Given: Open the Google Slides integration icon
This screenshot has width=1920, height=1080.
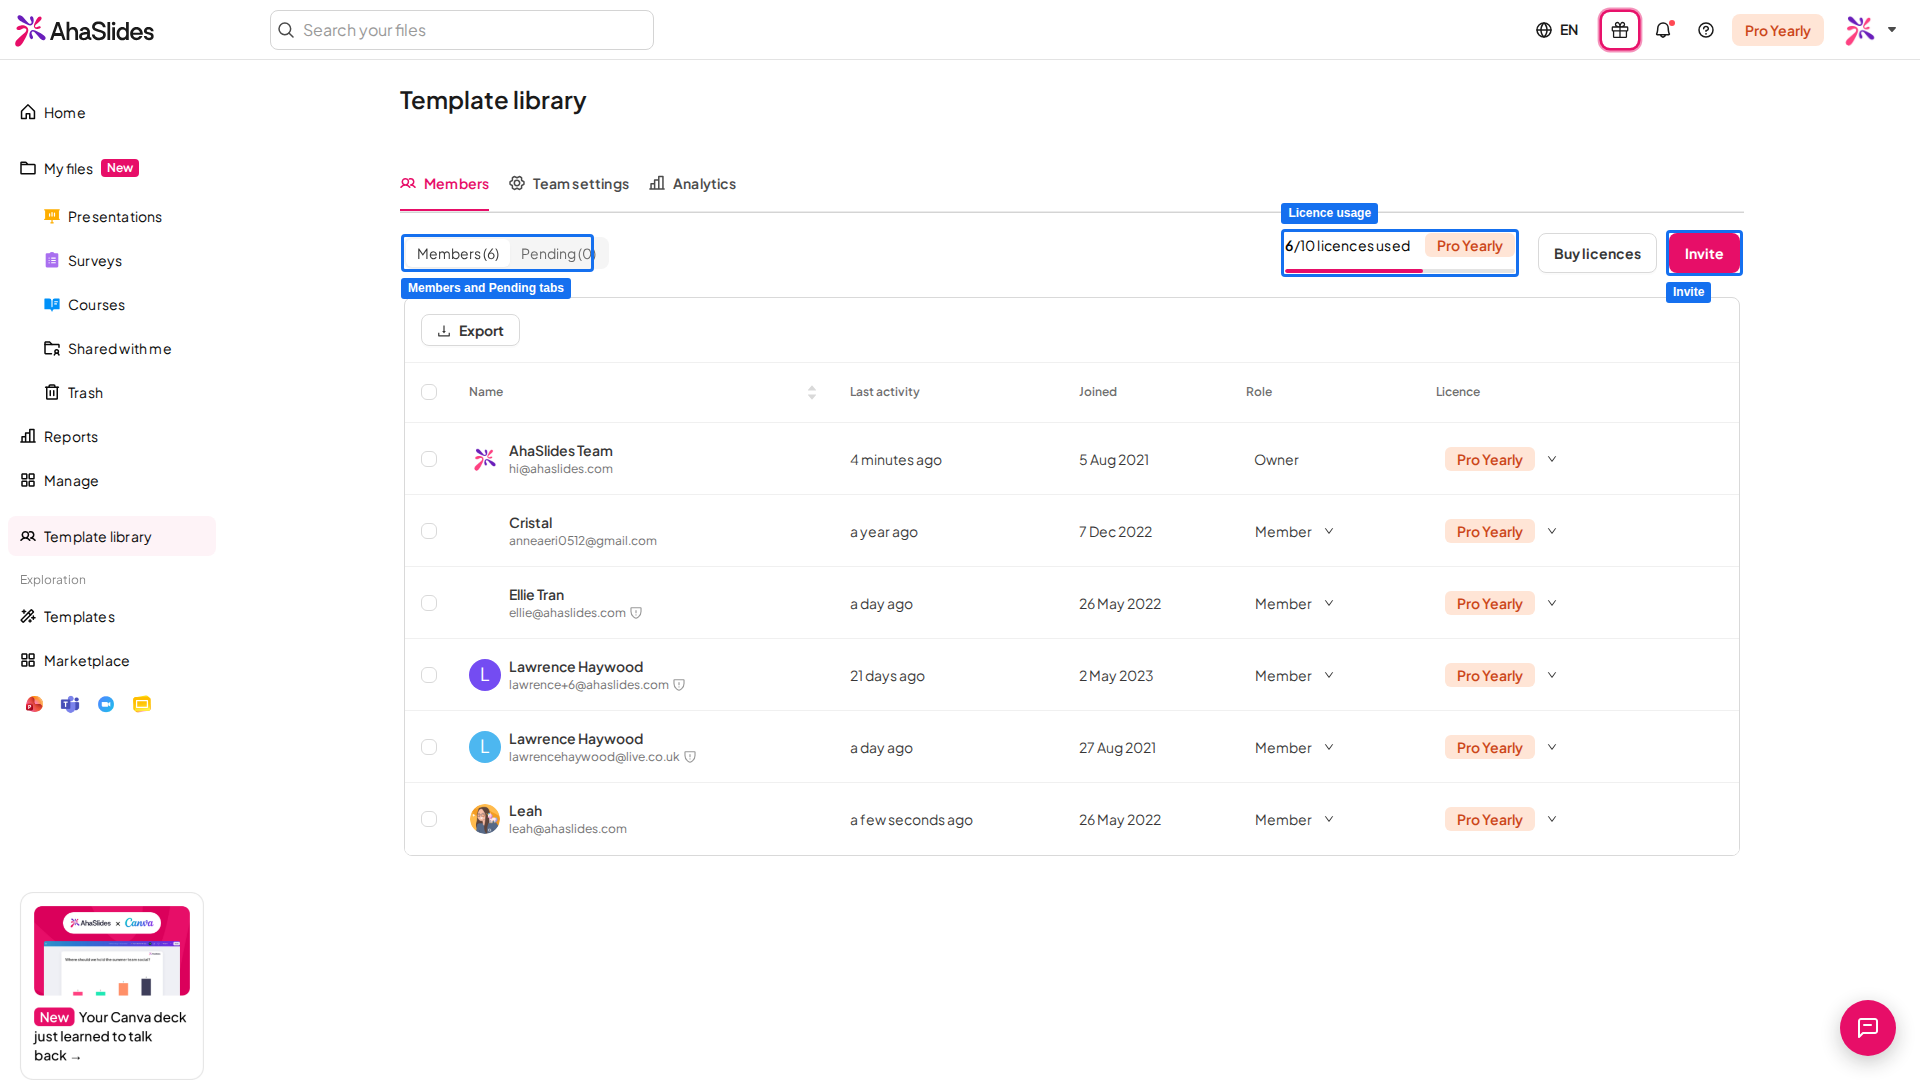Looking at the screenshot, I should click(142, 704).
